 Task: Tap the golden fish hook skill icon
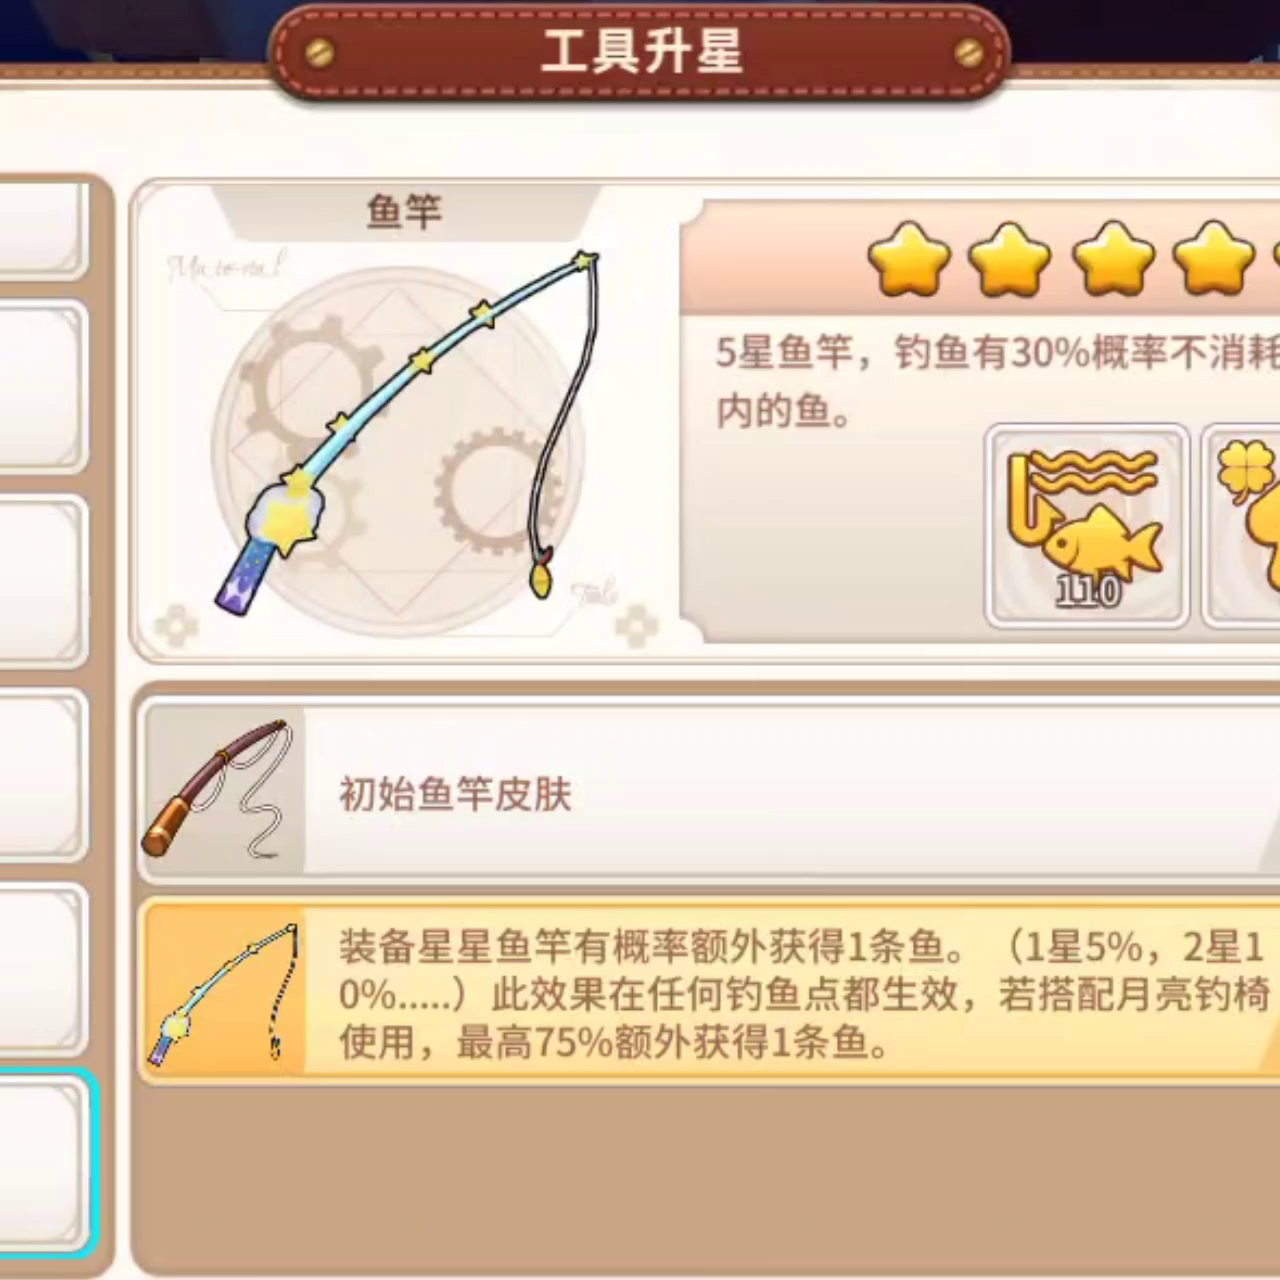tap(1087, 526)
